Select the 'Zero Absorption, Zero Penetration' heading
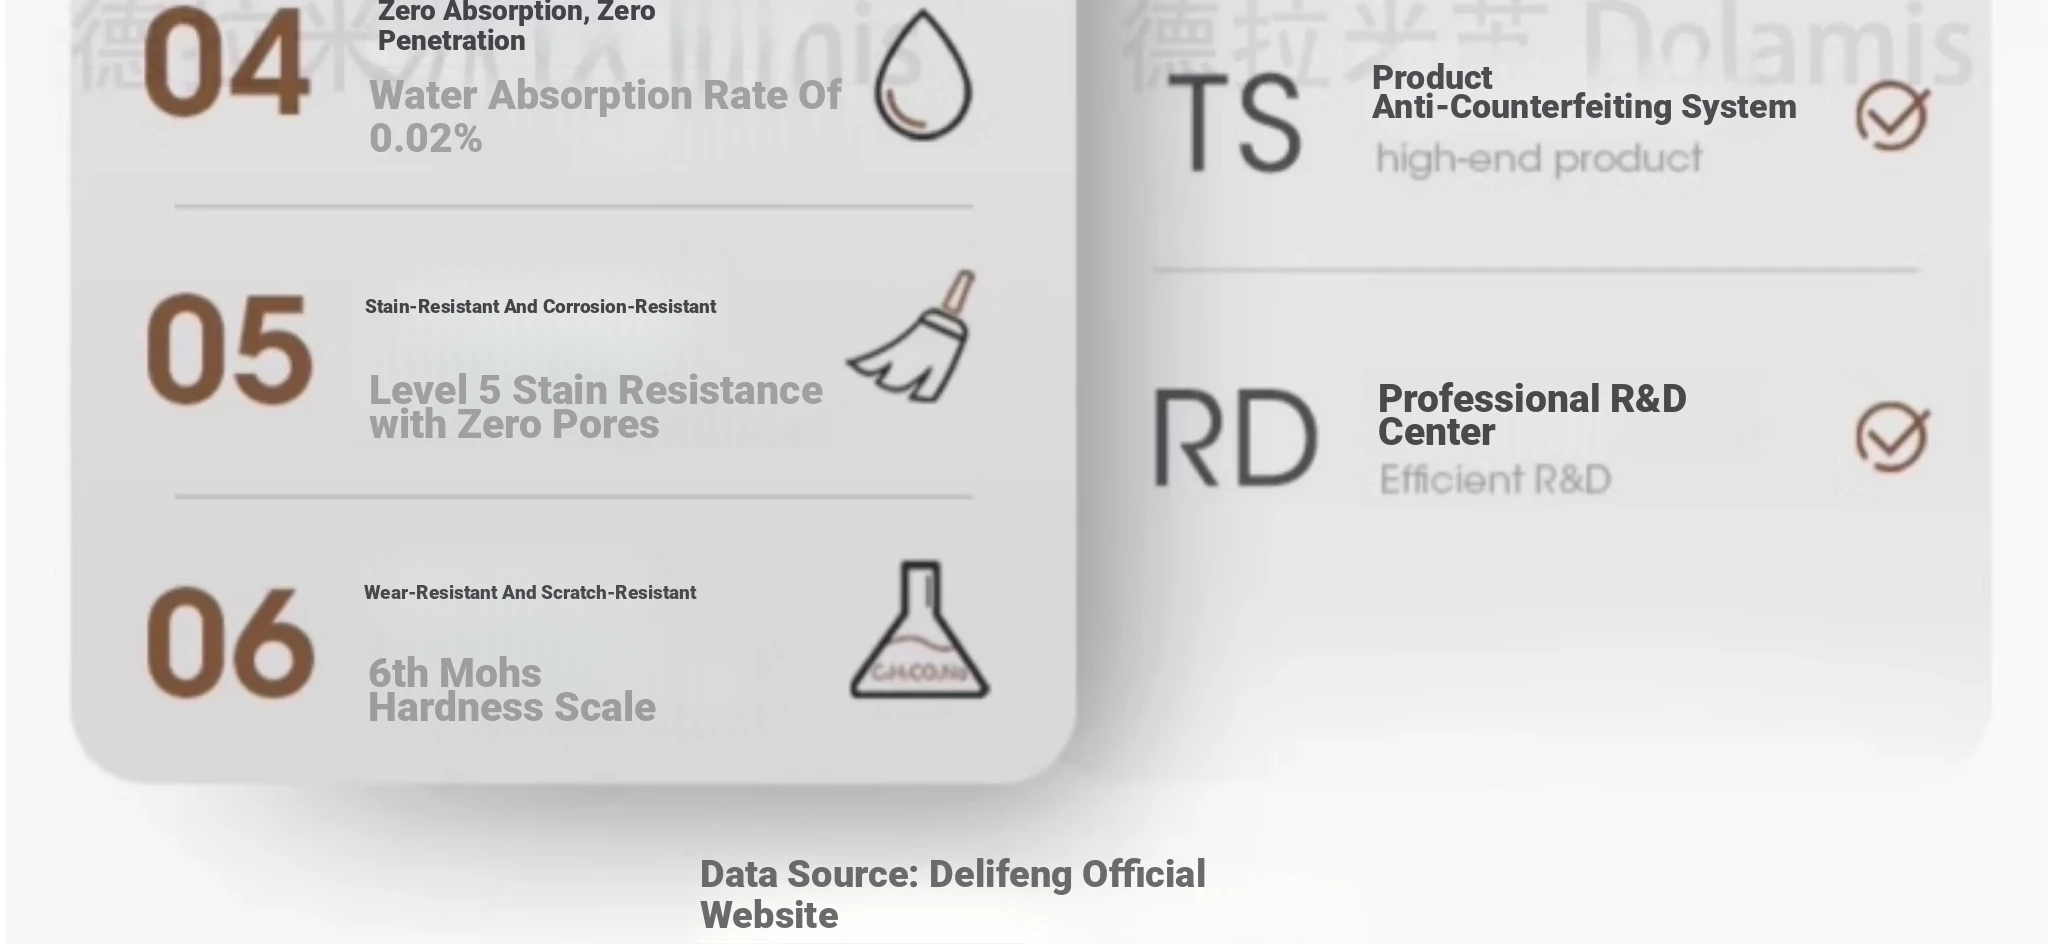Viewport: 2048px width, 944px height. click(517, 26)
